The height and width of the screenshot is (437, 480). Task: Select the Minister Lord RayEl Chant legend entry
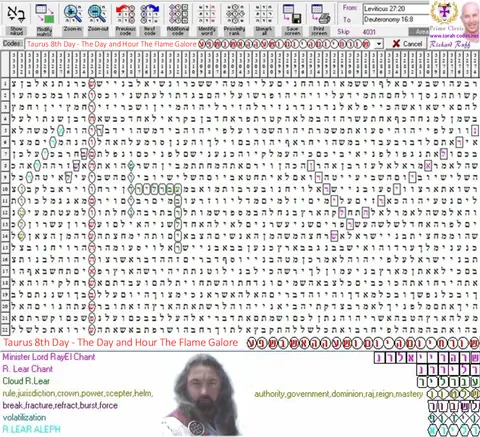coord(49,357)
